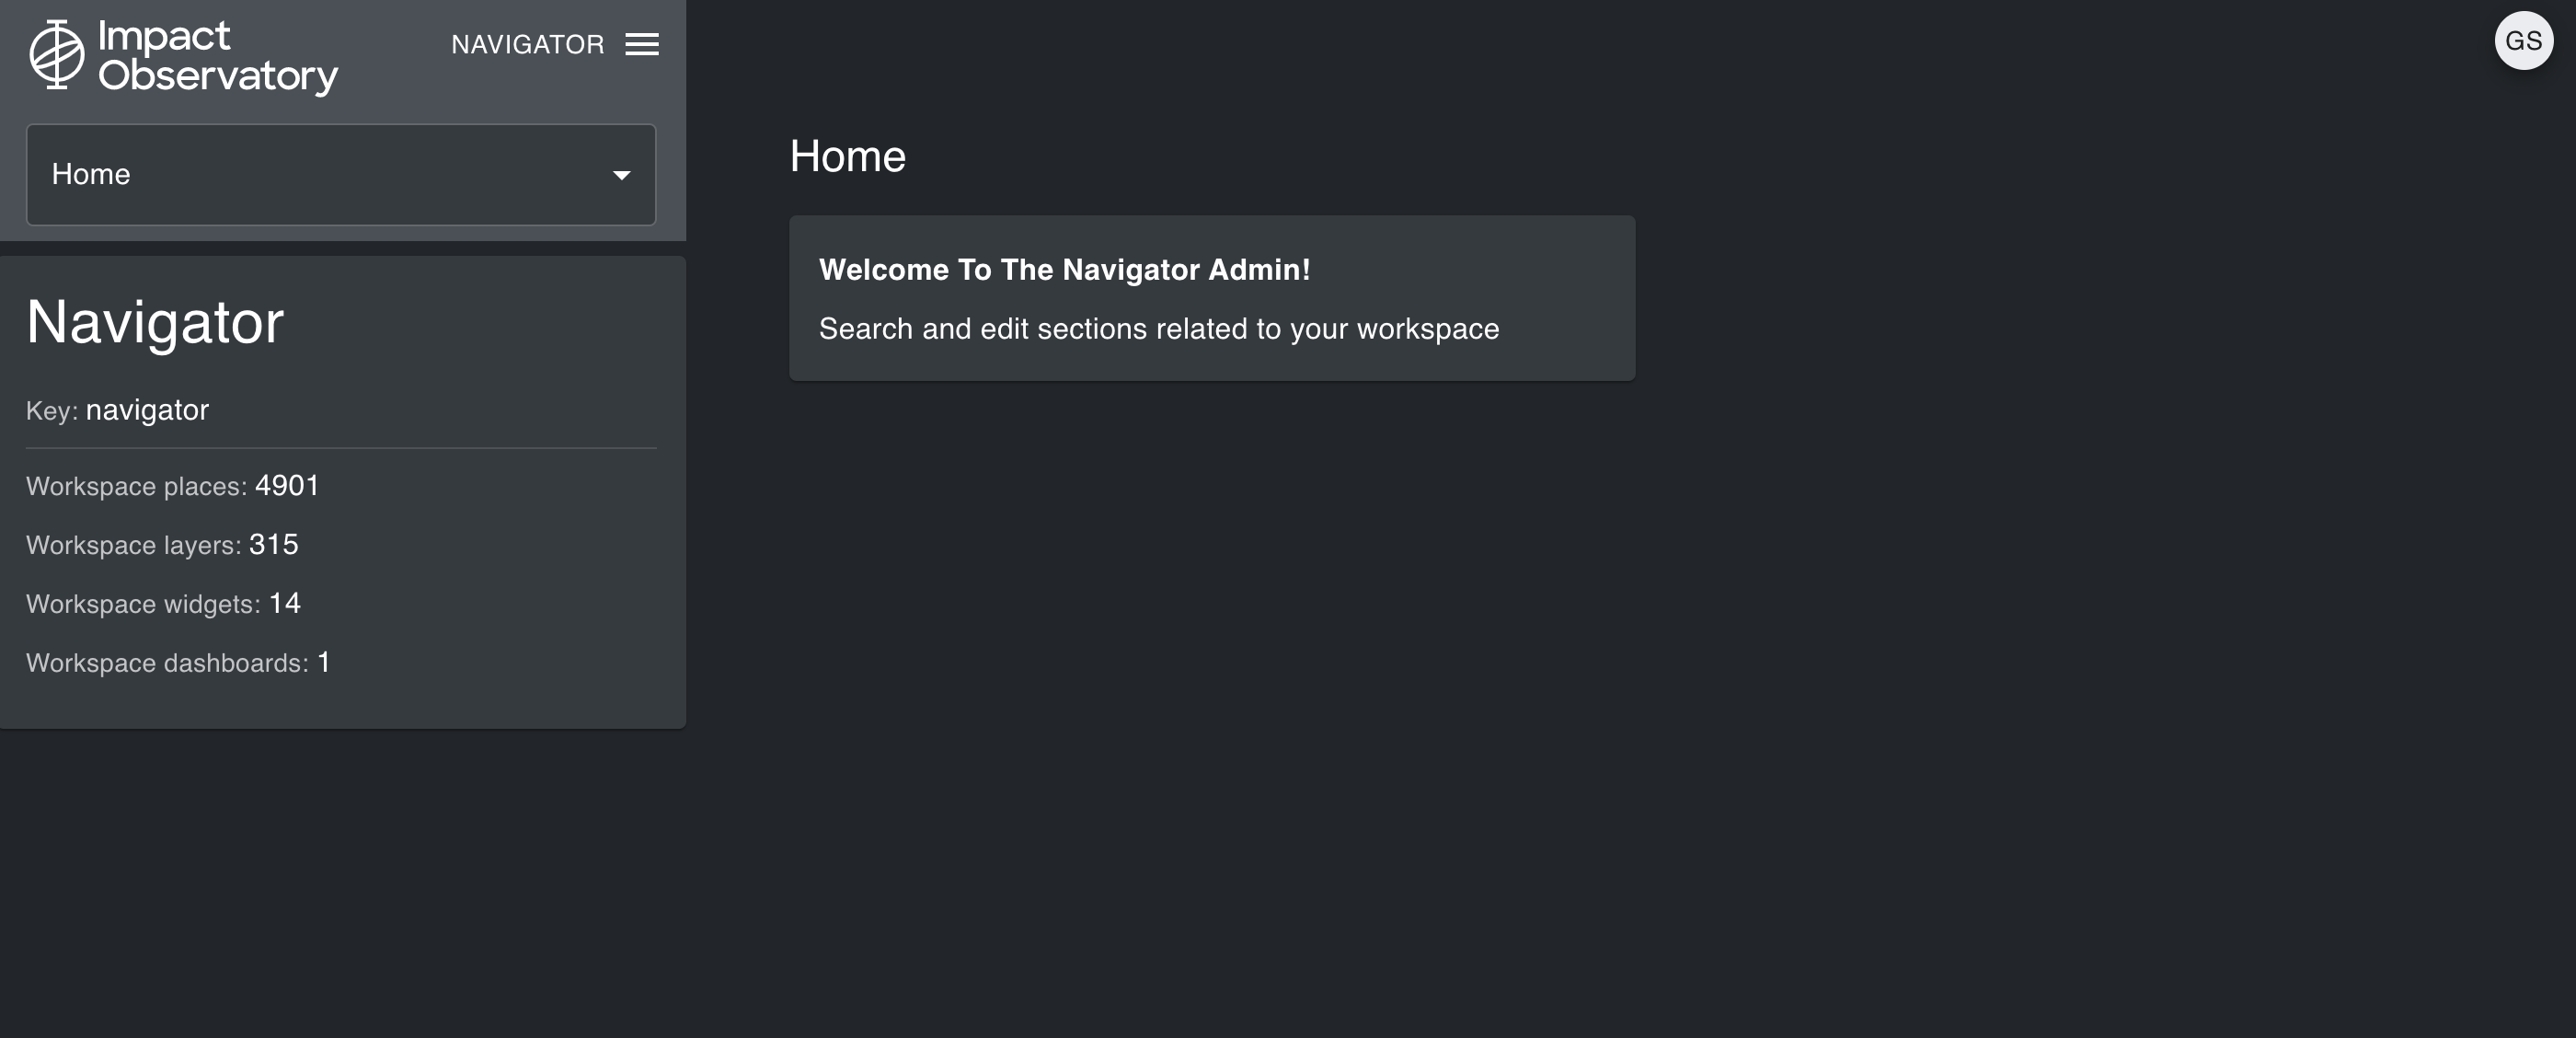Click the Workspace places label
The image size is (2576, 1038).
(x=136, y=487)
